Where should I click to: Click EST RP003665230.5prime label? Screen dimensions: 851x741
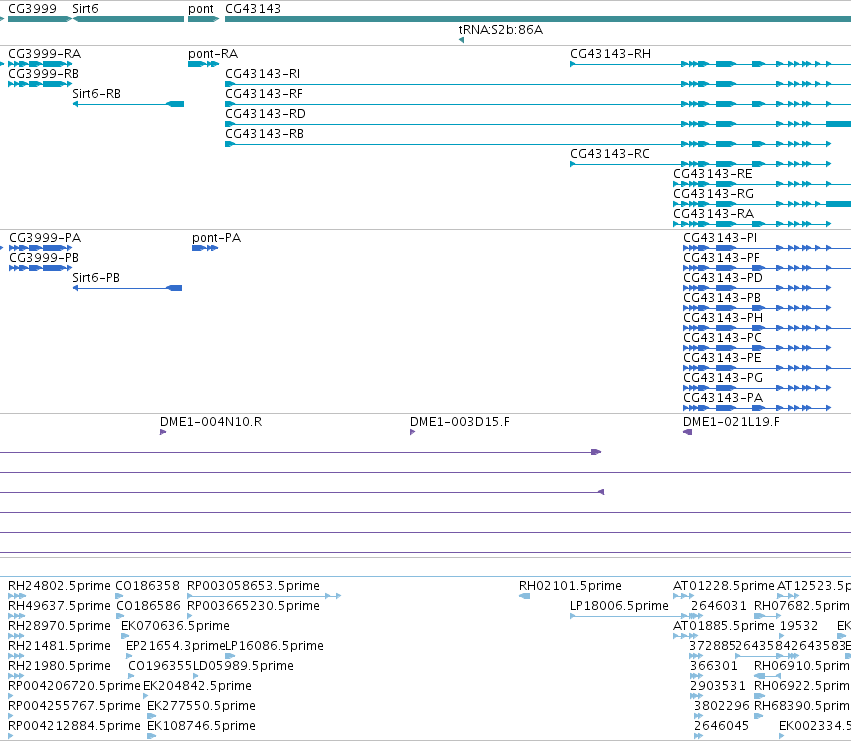[253, 606]
